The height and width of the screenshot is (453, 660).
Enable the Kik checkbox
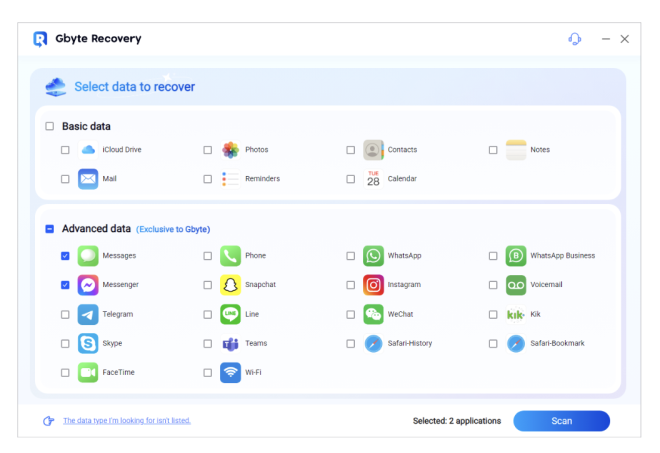tap(493, 314)
